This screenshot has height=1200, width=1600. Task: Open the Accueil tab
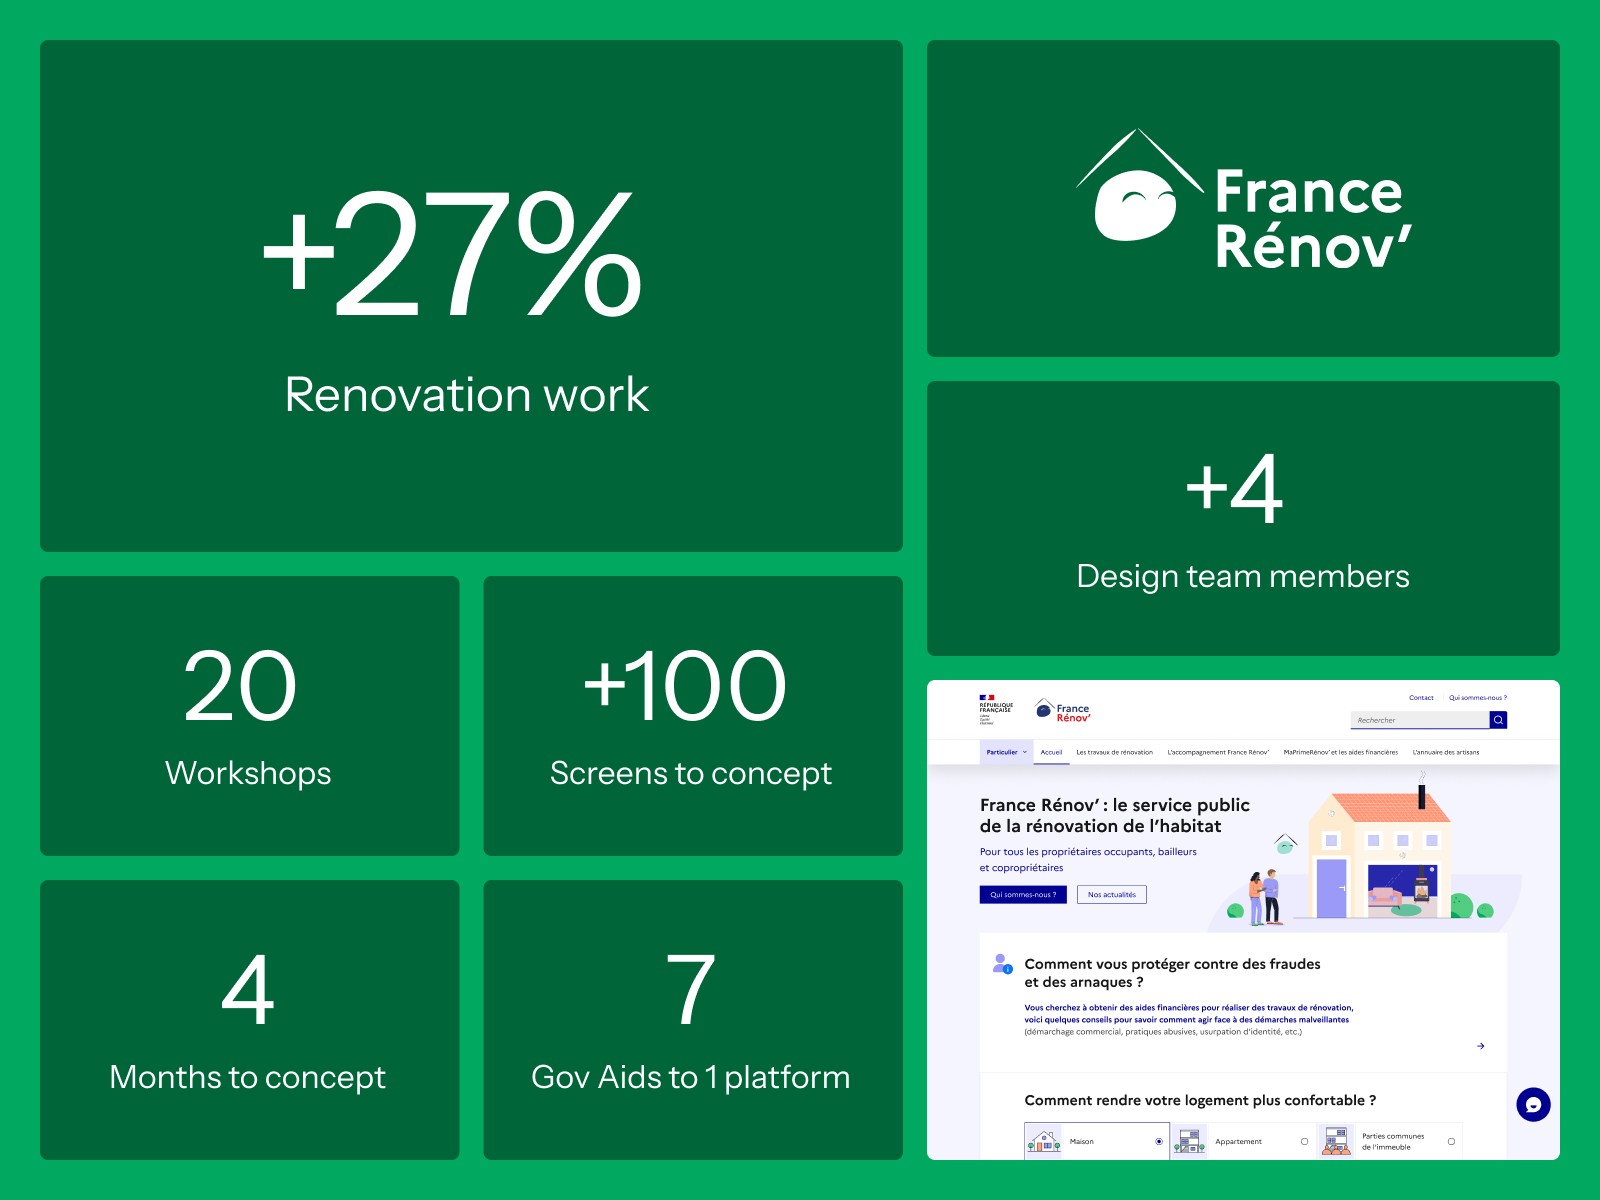click(1051, 752)
